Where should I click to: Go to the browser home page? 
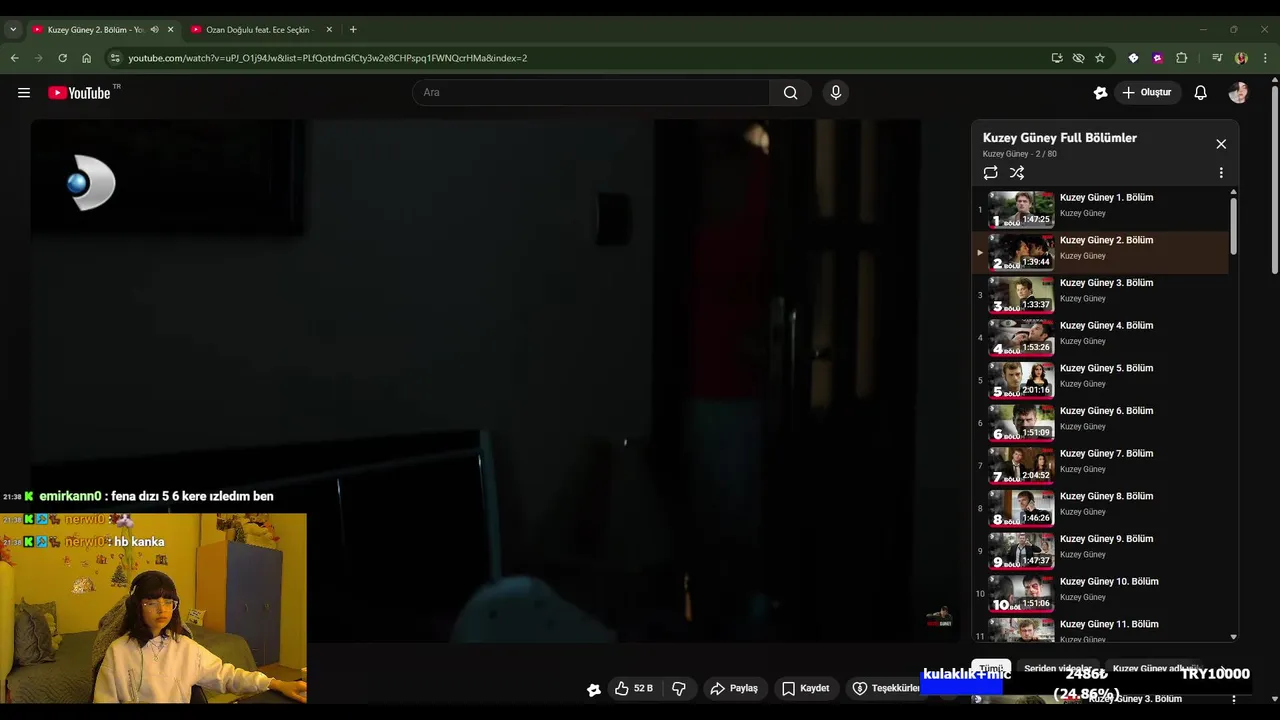coord(87,58)
